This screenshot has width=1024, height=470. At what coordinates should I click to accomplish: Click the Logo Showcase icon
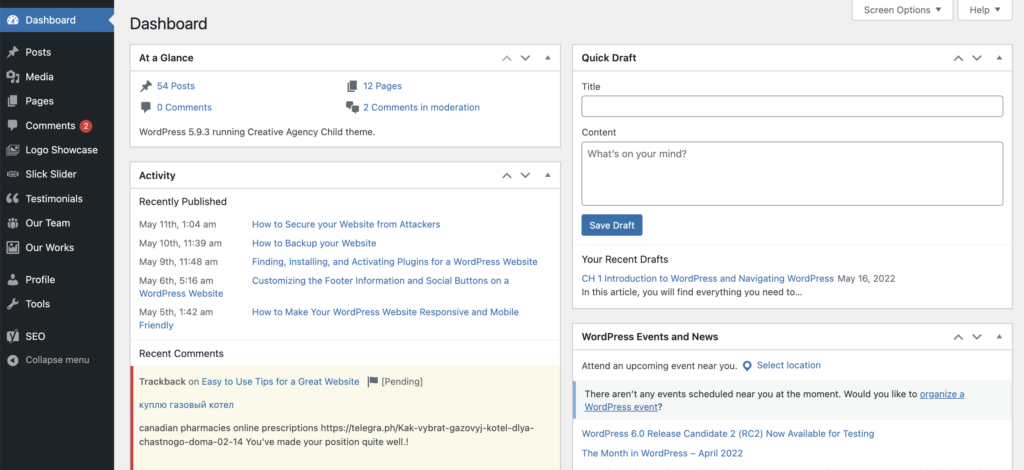pos(12,150)
